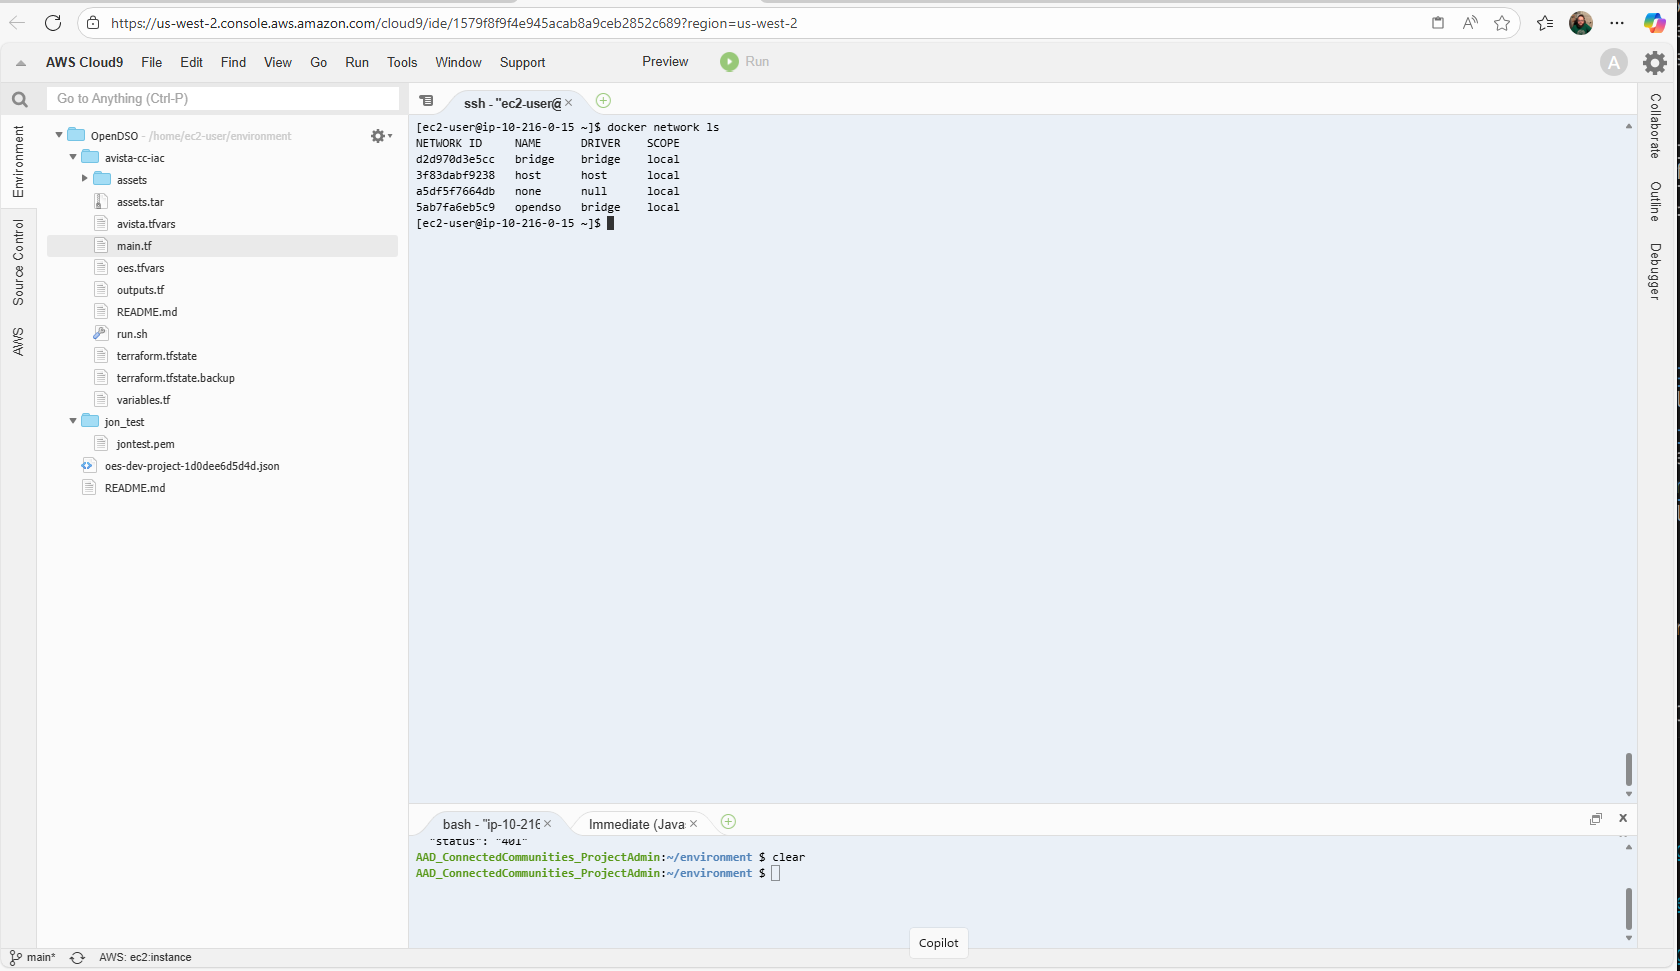Click the browser address bar URL
1680x971 pixels.
pyautogui.click(x=454, y=23)
